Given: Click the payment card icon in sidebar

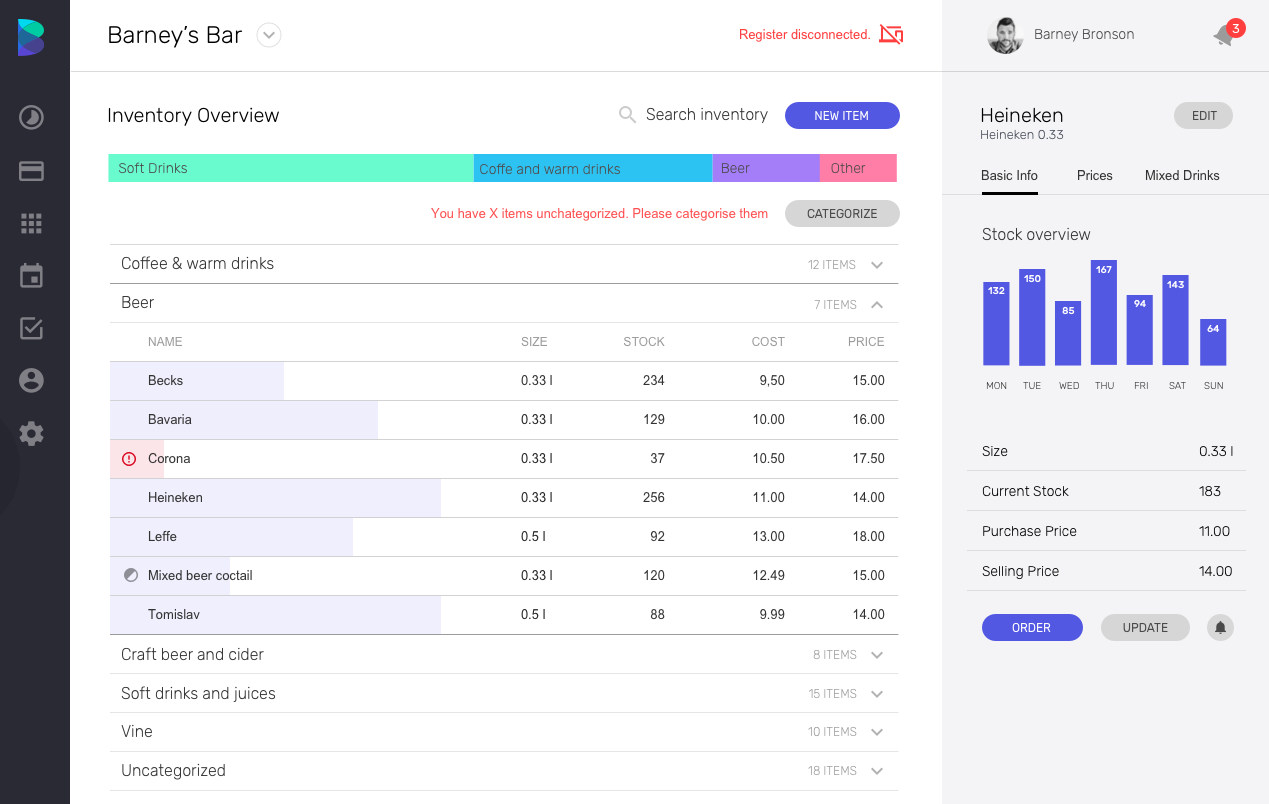Looking at the screenshot, I should point(31,171).
